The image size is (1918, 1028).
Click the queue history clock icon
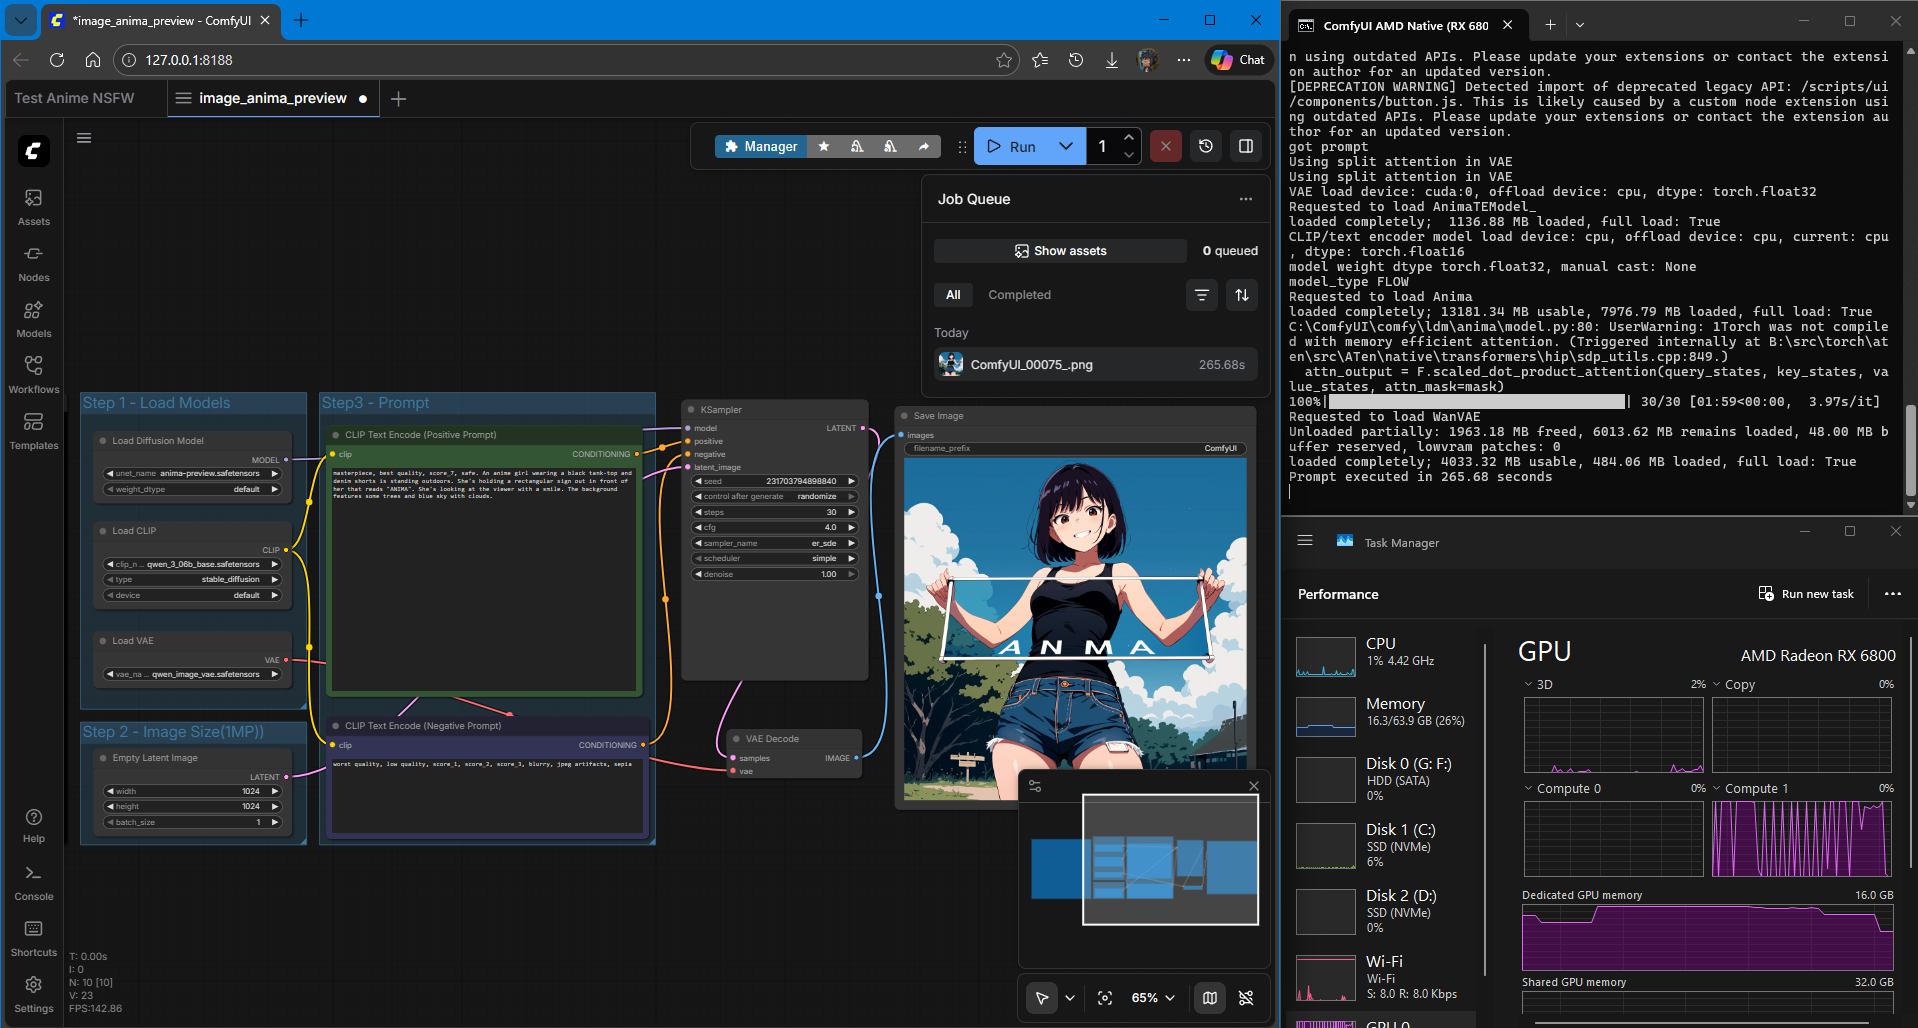pos(1205,146)
